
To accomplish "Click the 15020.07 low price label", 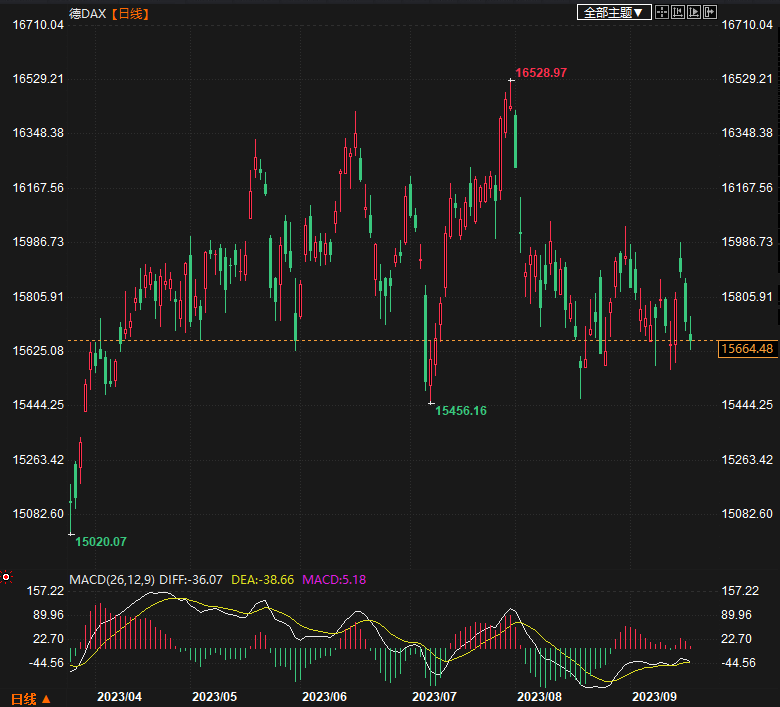I will 101,541.
